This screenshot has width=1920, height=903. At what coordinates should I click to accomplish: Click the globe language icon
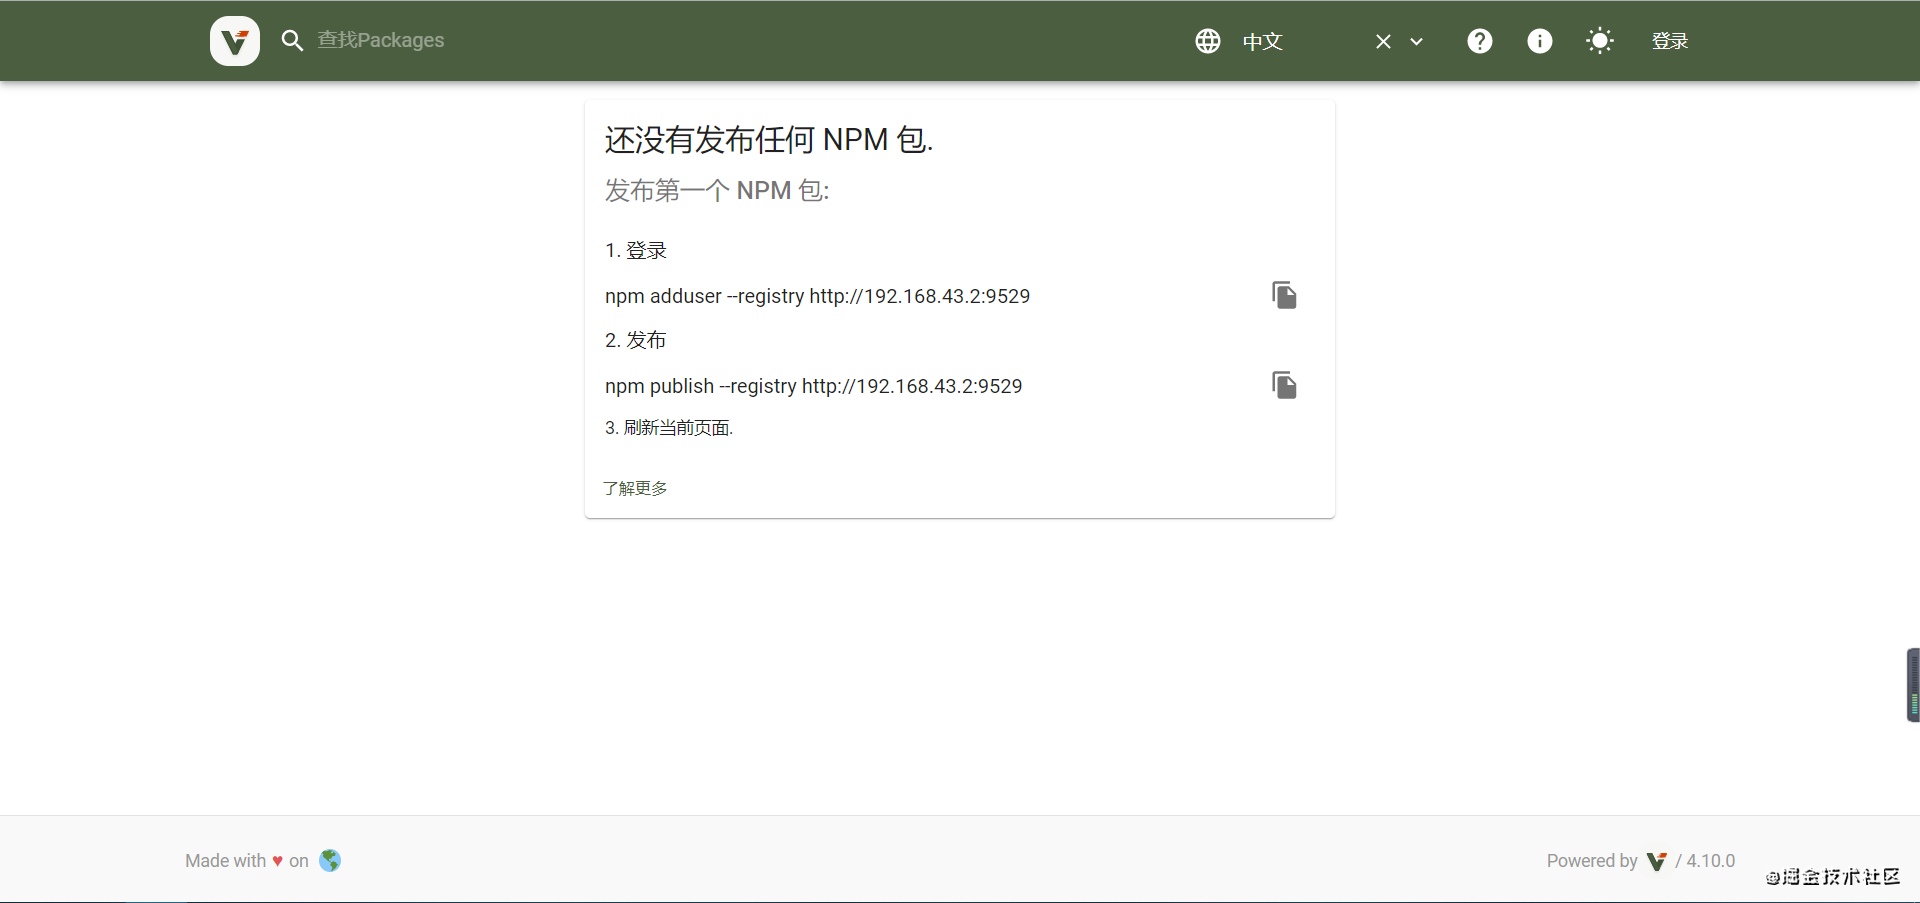coord(1208,41)
